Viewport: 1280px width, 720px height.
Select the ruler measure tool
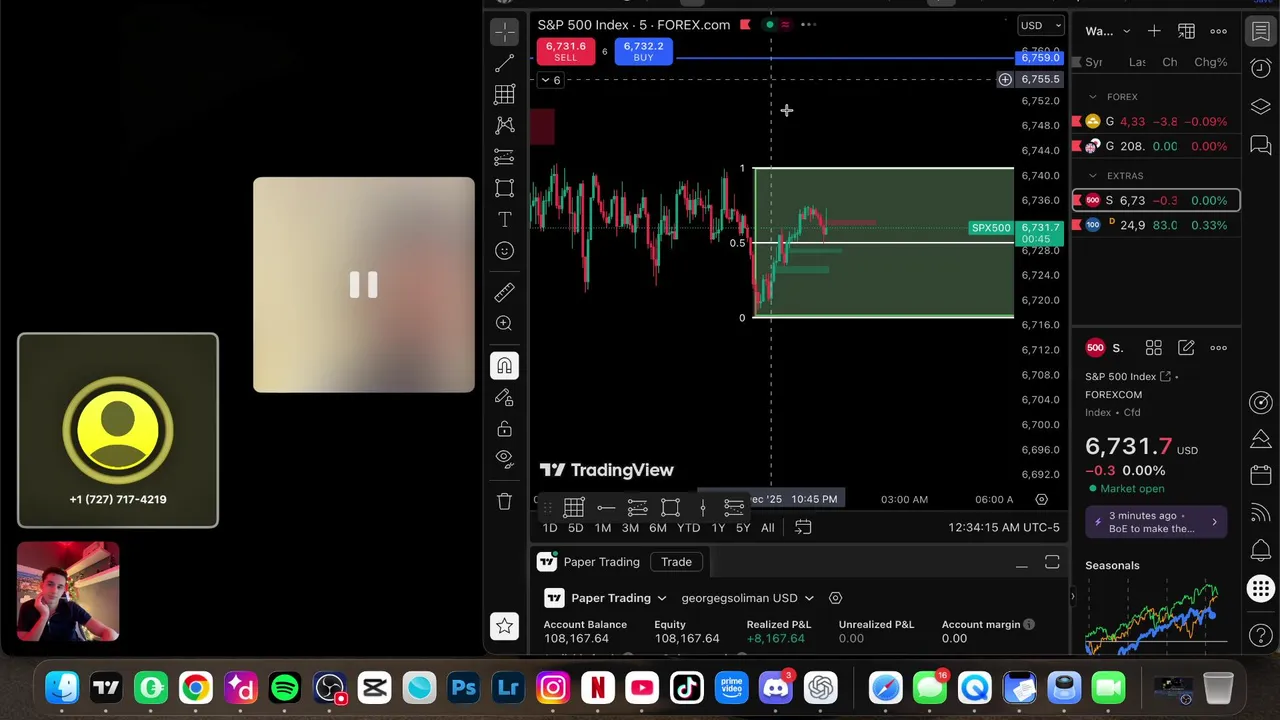[504, 292]
